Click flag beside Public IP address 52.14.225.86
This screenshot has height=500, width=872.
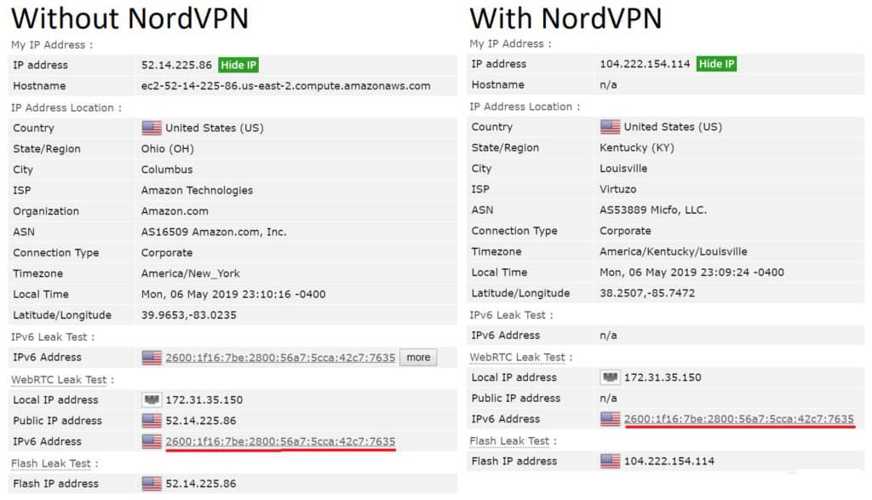[151, 421]
